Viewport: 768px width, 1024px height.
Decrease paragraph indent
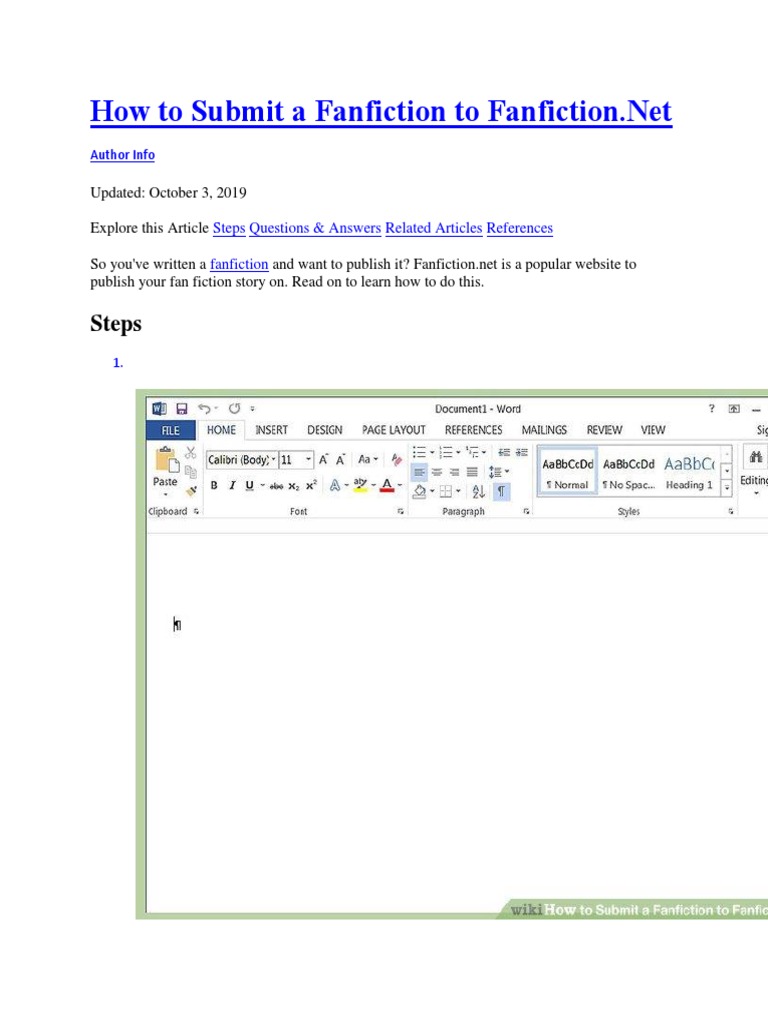pos(504,452)
